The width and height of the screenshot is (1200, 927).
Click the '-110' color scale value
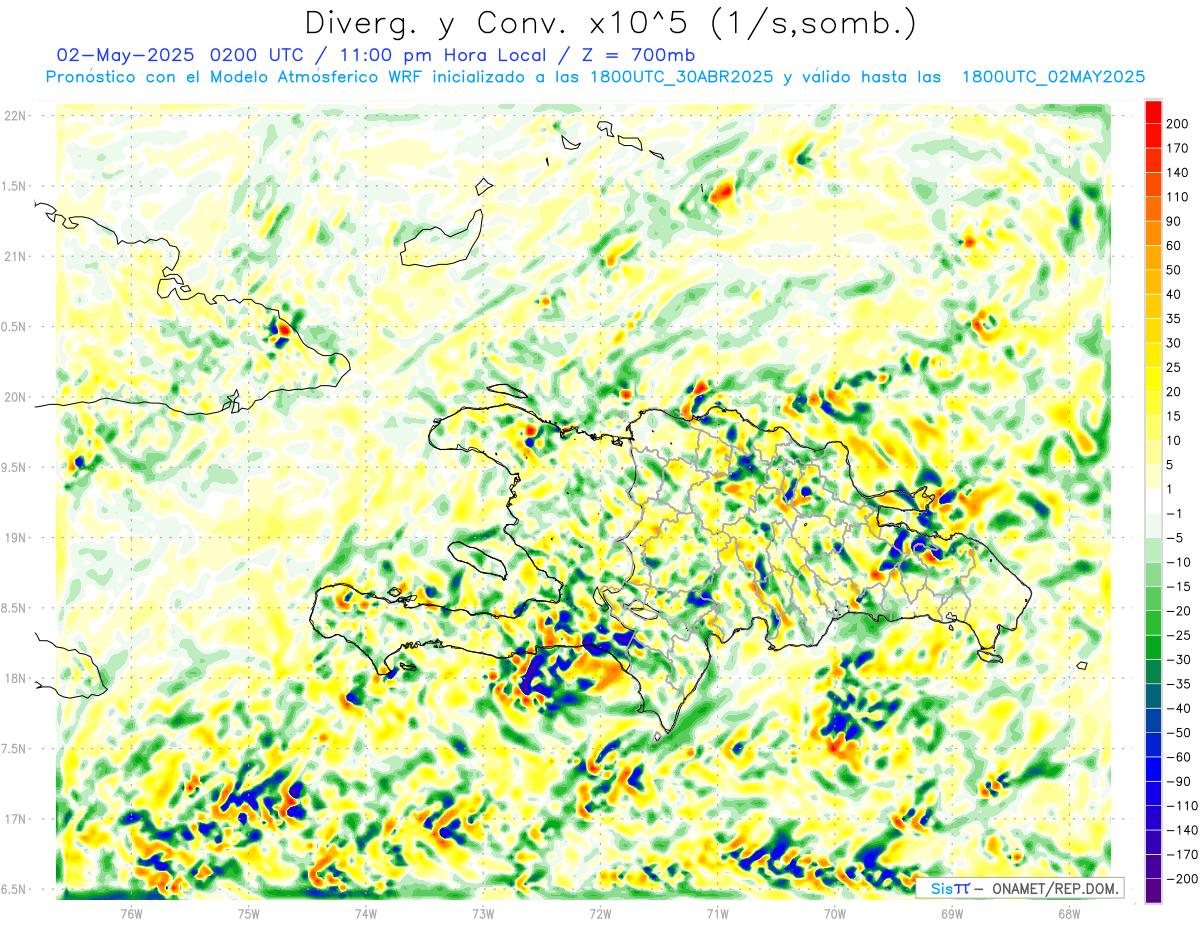pyautogui.click(x=1180, y=806)
